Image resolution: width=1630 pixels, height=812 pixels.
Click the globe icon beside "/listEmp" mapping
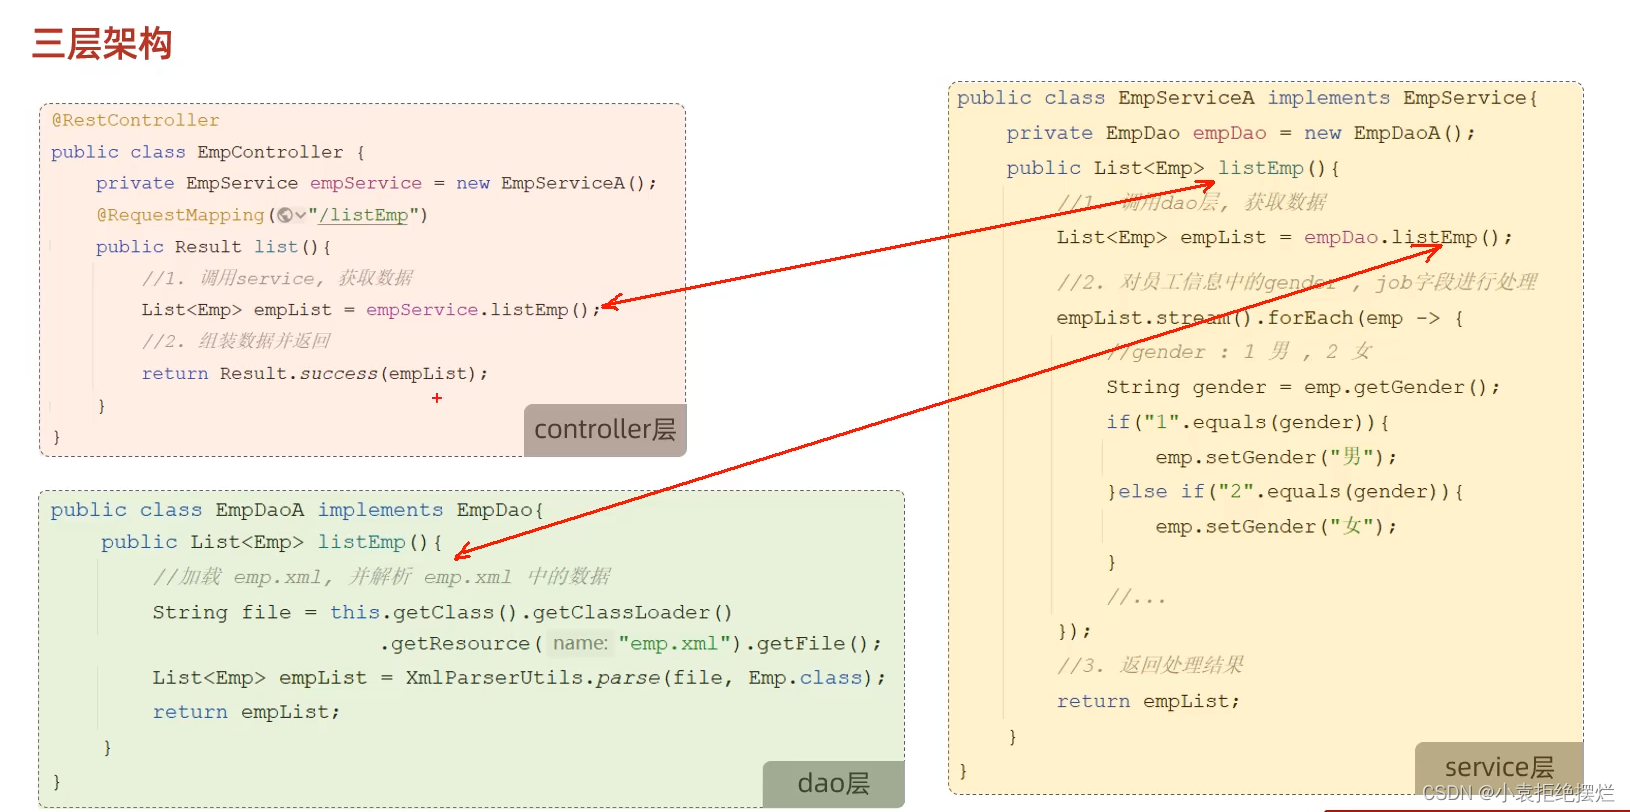pos(285,215)
